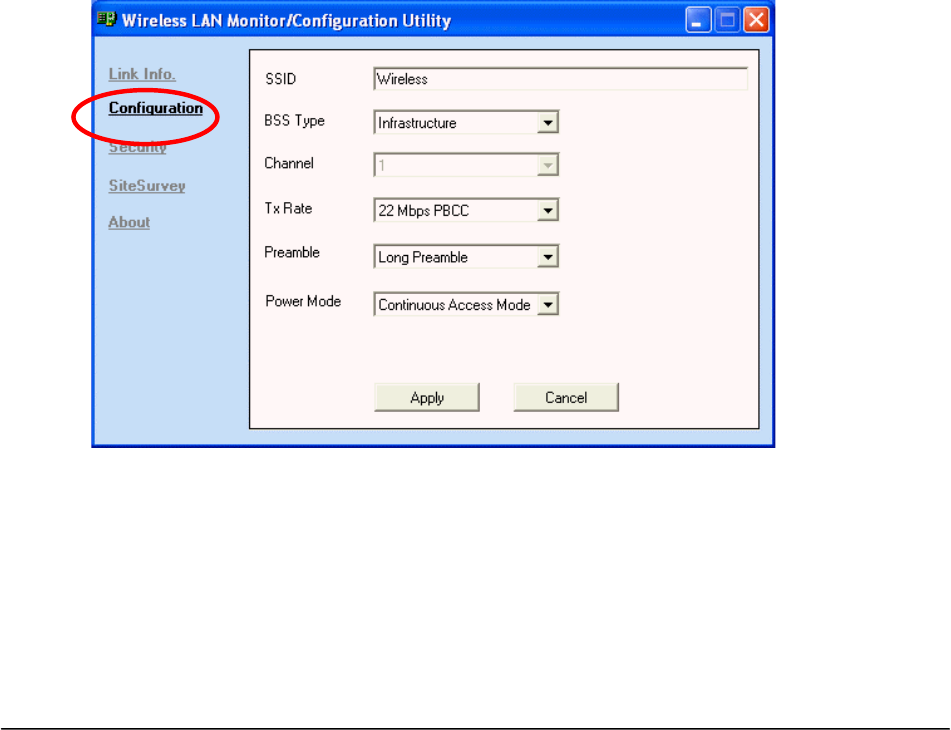Click the Power Mode label
The height and width of the screenshot is (730, 951).
[x=303, y=301]
